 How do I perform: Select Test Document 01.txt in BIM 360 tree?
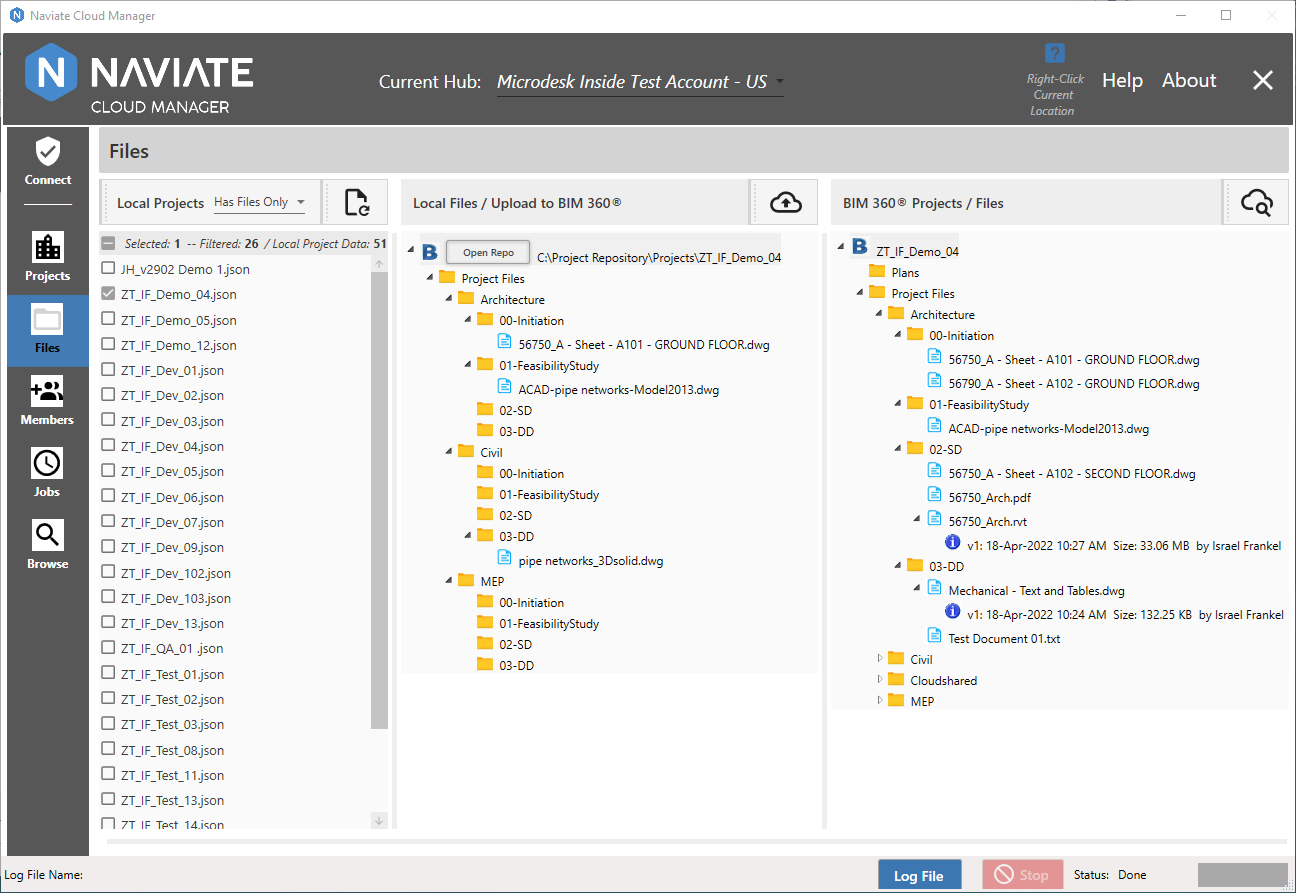(1003, 638)
